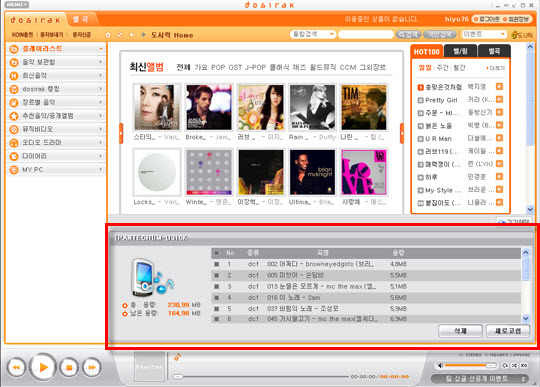This screenshot has height=387, width=540.
Task: Check the box for track 3 '013 눈물은 모르게'
Action: [x=217, y=286]
